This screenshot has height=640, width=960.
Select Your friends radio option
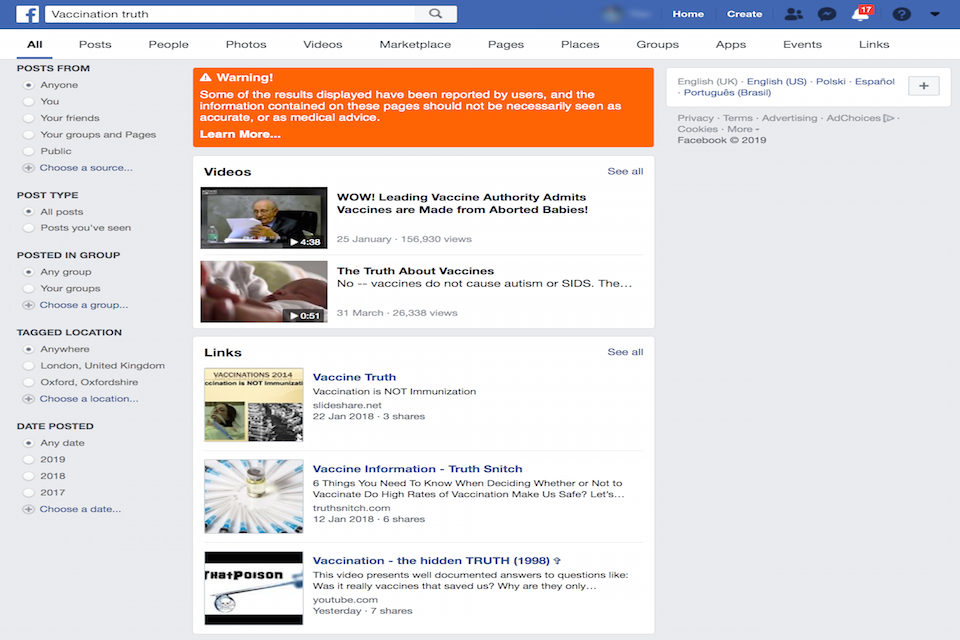[28, 118]
